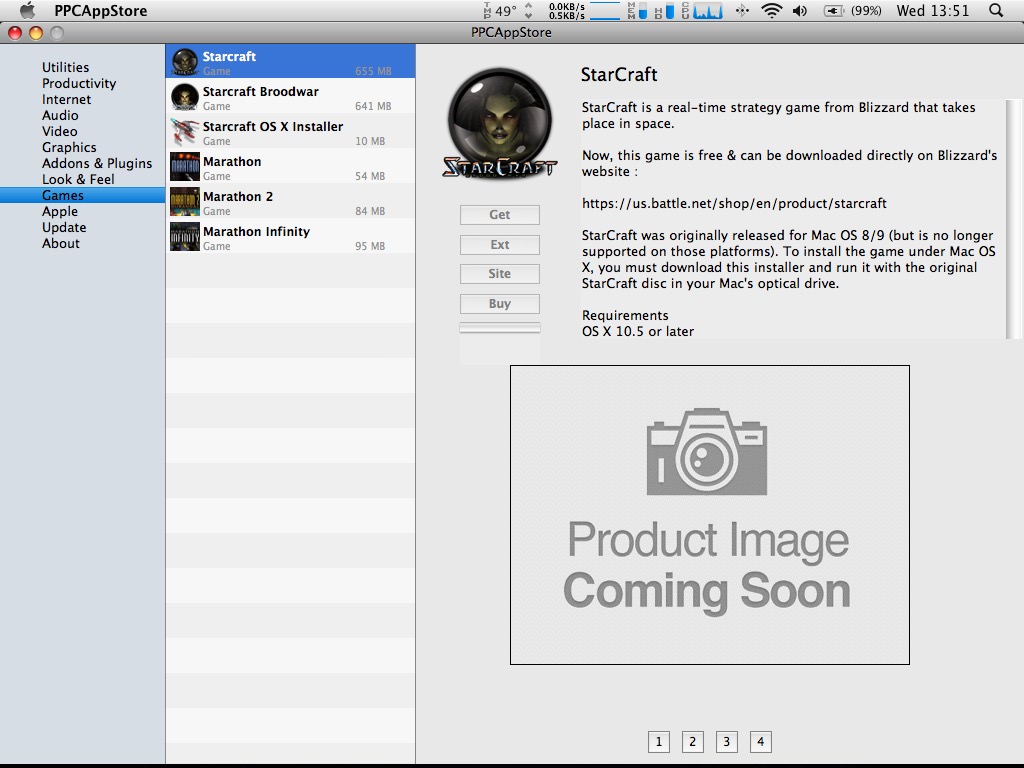Click the Marathon 2 game icon

click(x=185, y=202)
